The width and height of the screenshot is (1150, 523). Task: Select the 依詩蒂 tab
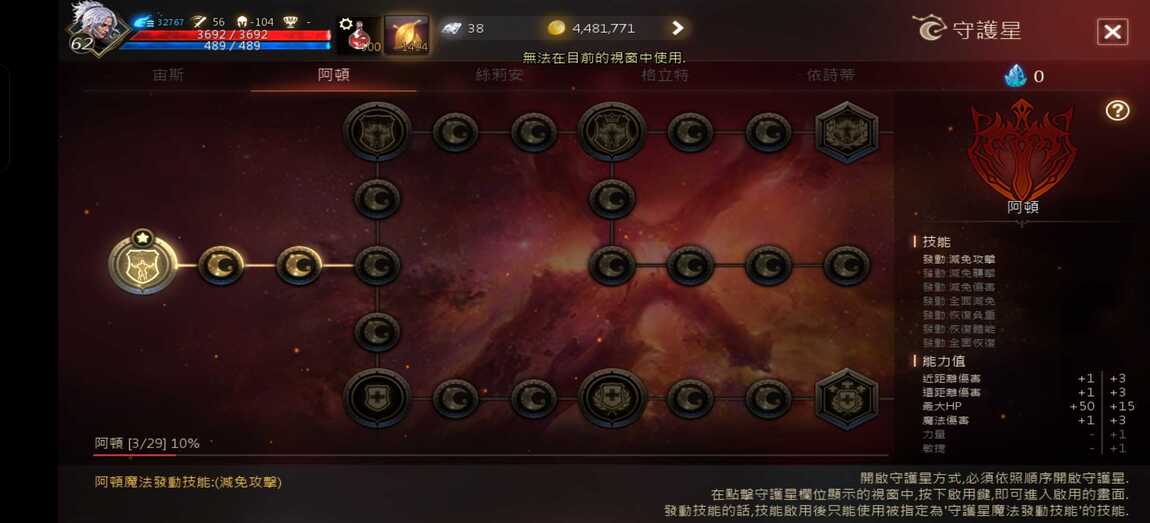pos(830,76)
